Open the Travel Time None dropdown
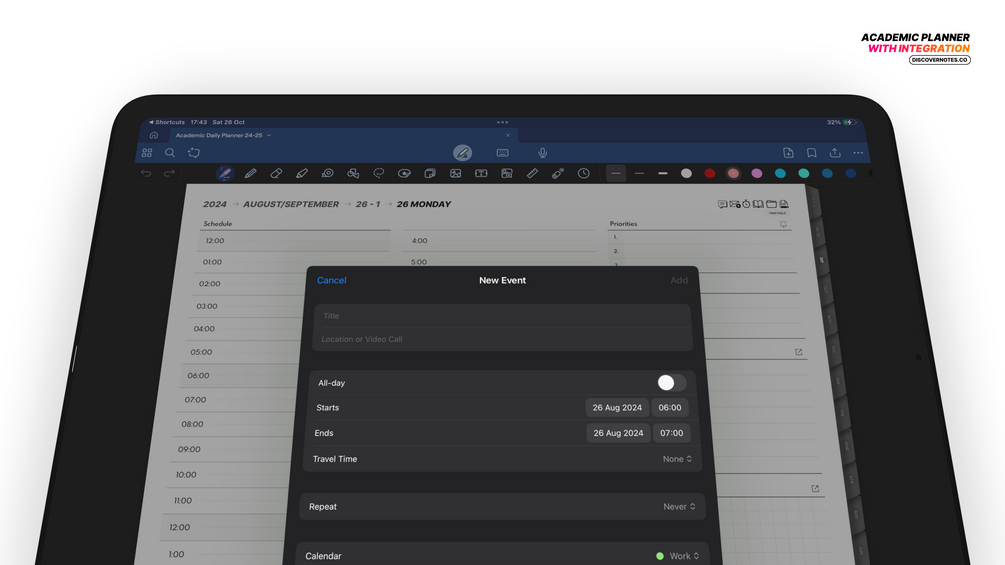The width and height of the screenshot is (1005, 565). click(x=677, y=459)
